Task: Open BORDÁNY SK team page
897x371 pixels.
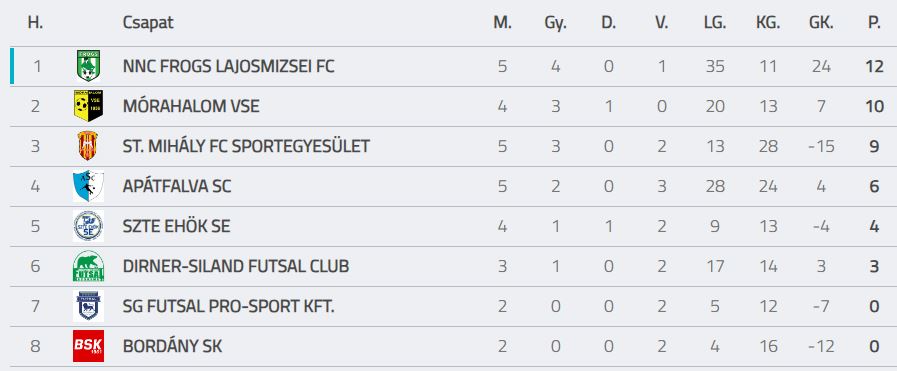Action: click(x=172, y=346)
